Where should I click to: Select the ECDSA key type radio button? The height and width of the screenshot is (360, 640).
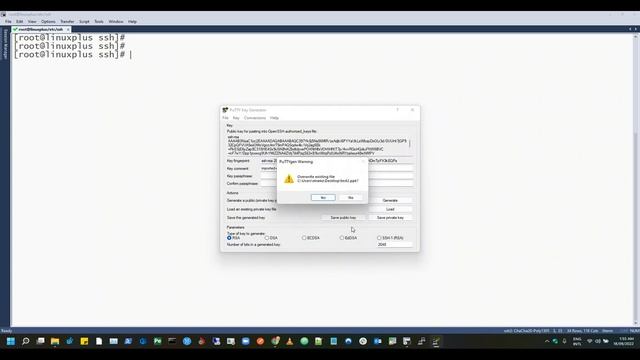point(304,238)
